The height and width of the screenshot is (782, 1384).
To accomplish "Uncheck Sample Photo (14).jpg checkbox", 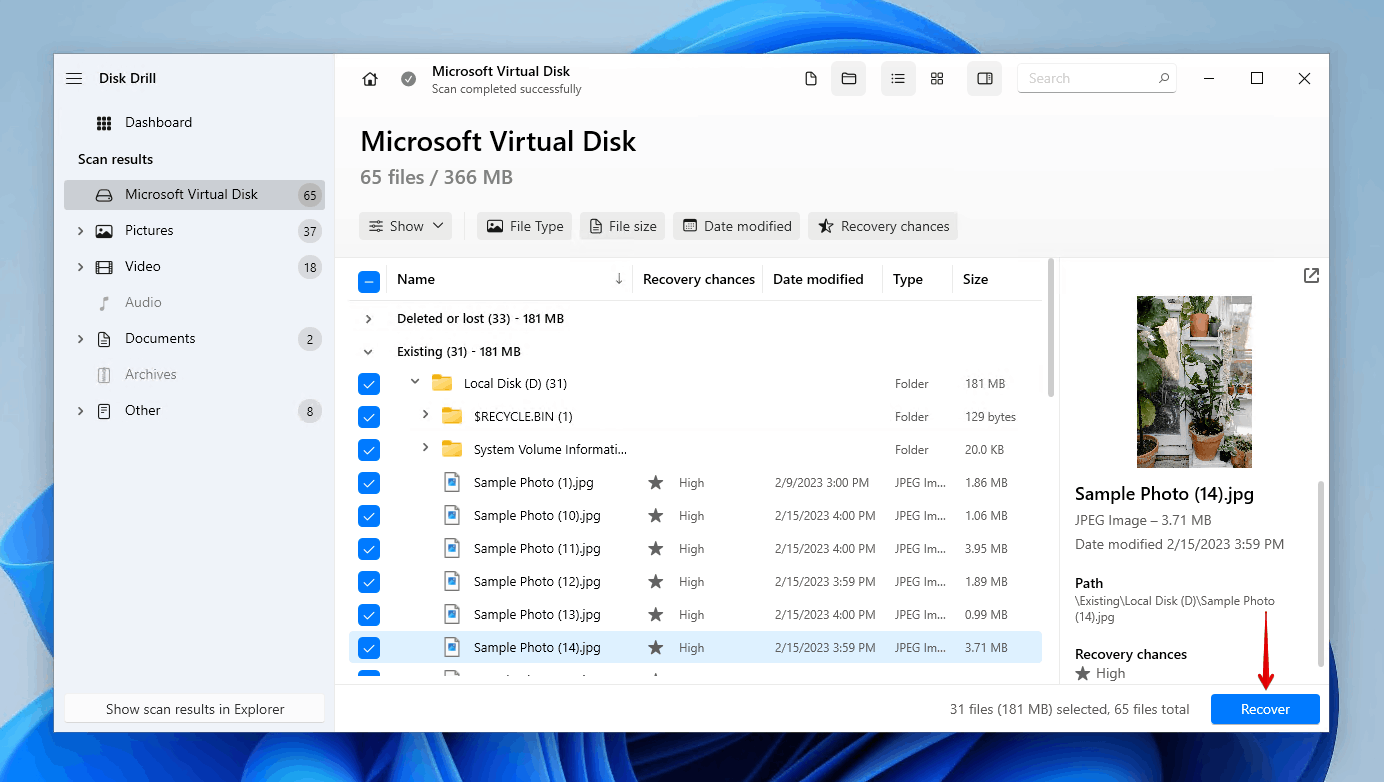I will 369,648.
